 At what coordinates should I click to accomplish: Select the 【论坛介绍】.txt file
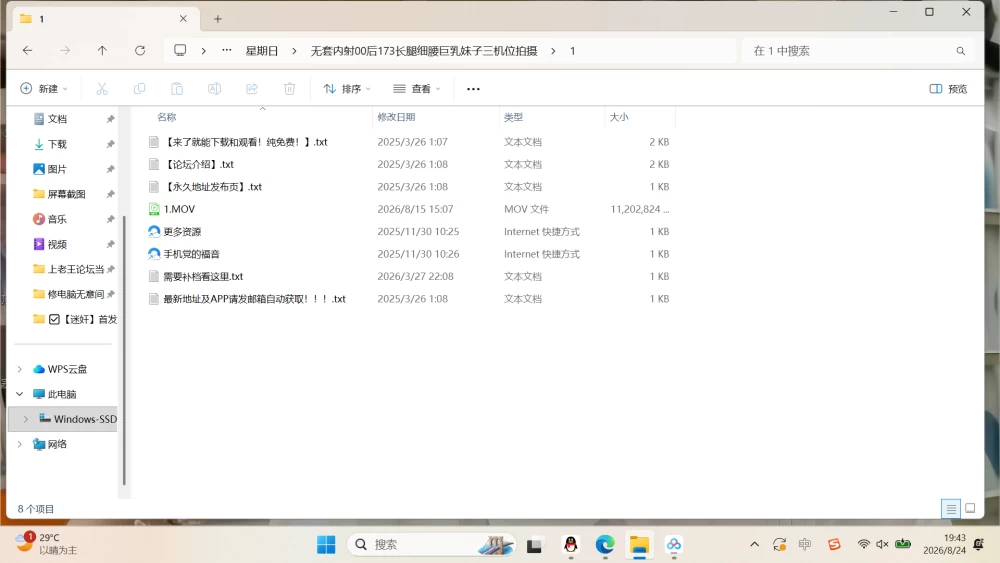click(198, 165)
